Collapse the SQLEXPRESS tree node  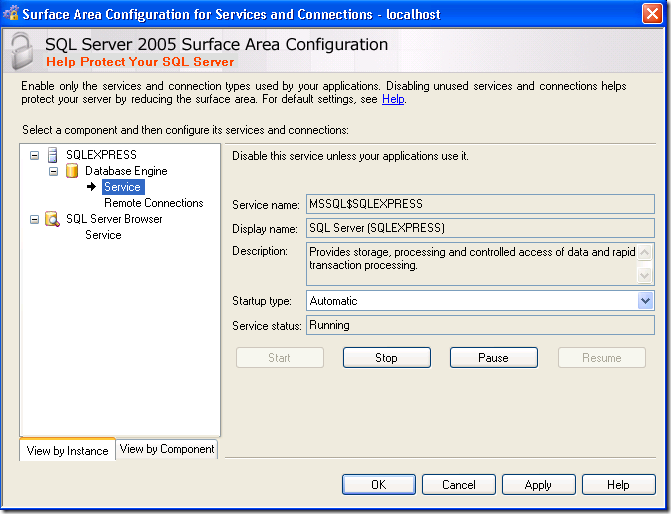(x=34, y=155)
